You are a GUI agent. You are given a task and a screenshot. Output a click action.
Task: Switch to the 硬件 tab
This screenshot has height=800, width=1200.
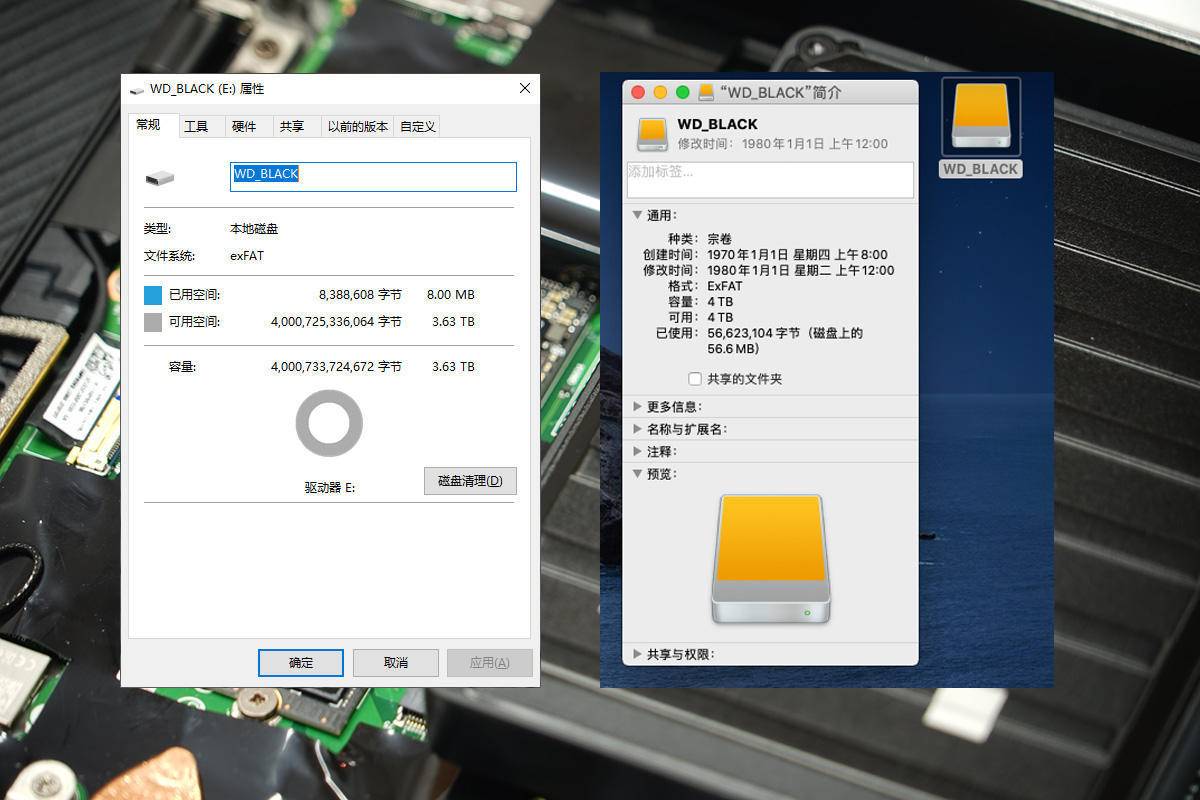pos(246,125)
